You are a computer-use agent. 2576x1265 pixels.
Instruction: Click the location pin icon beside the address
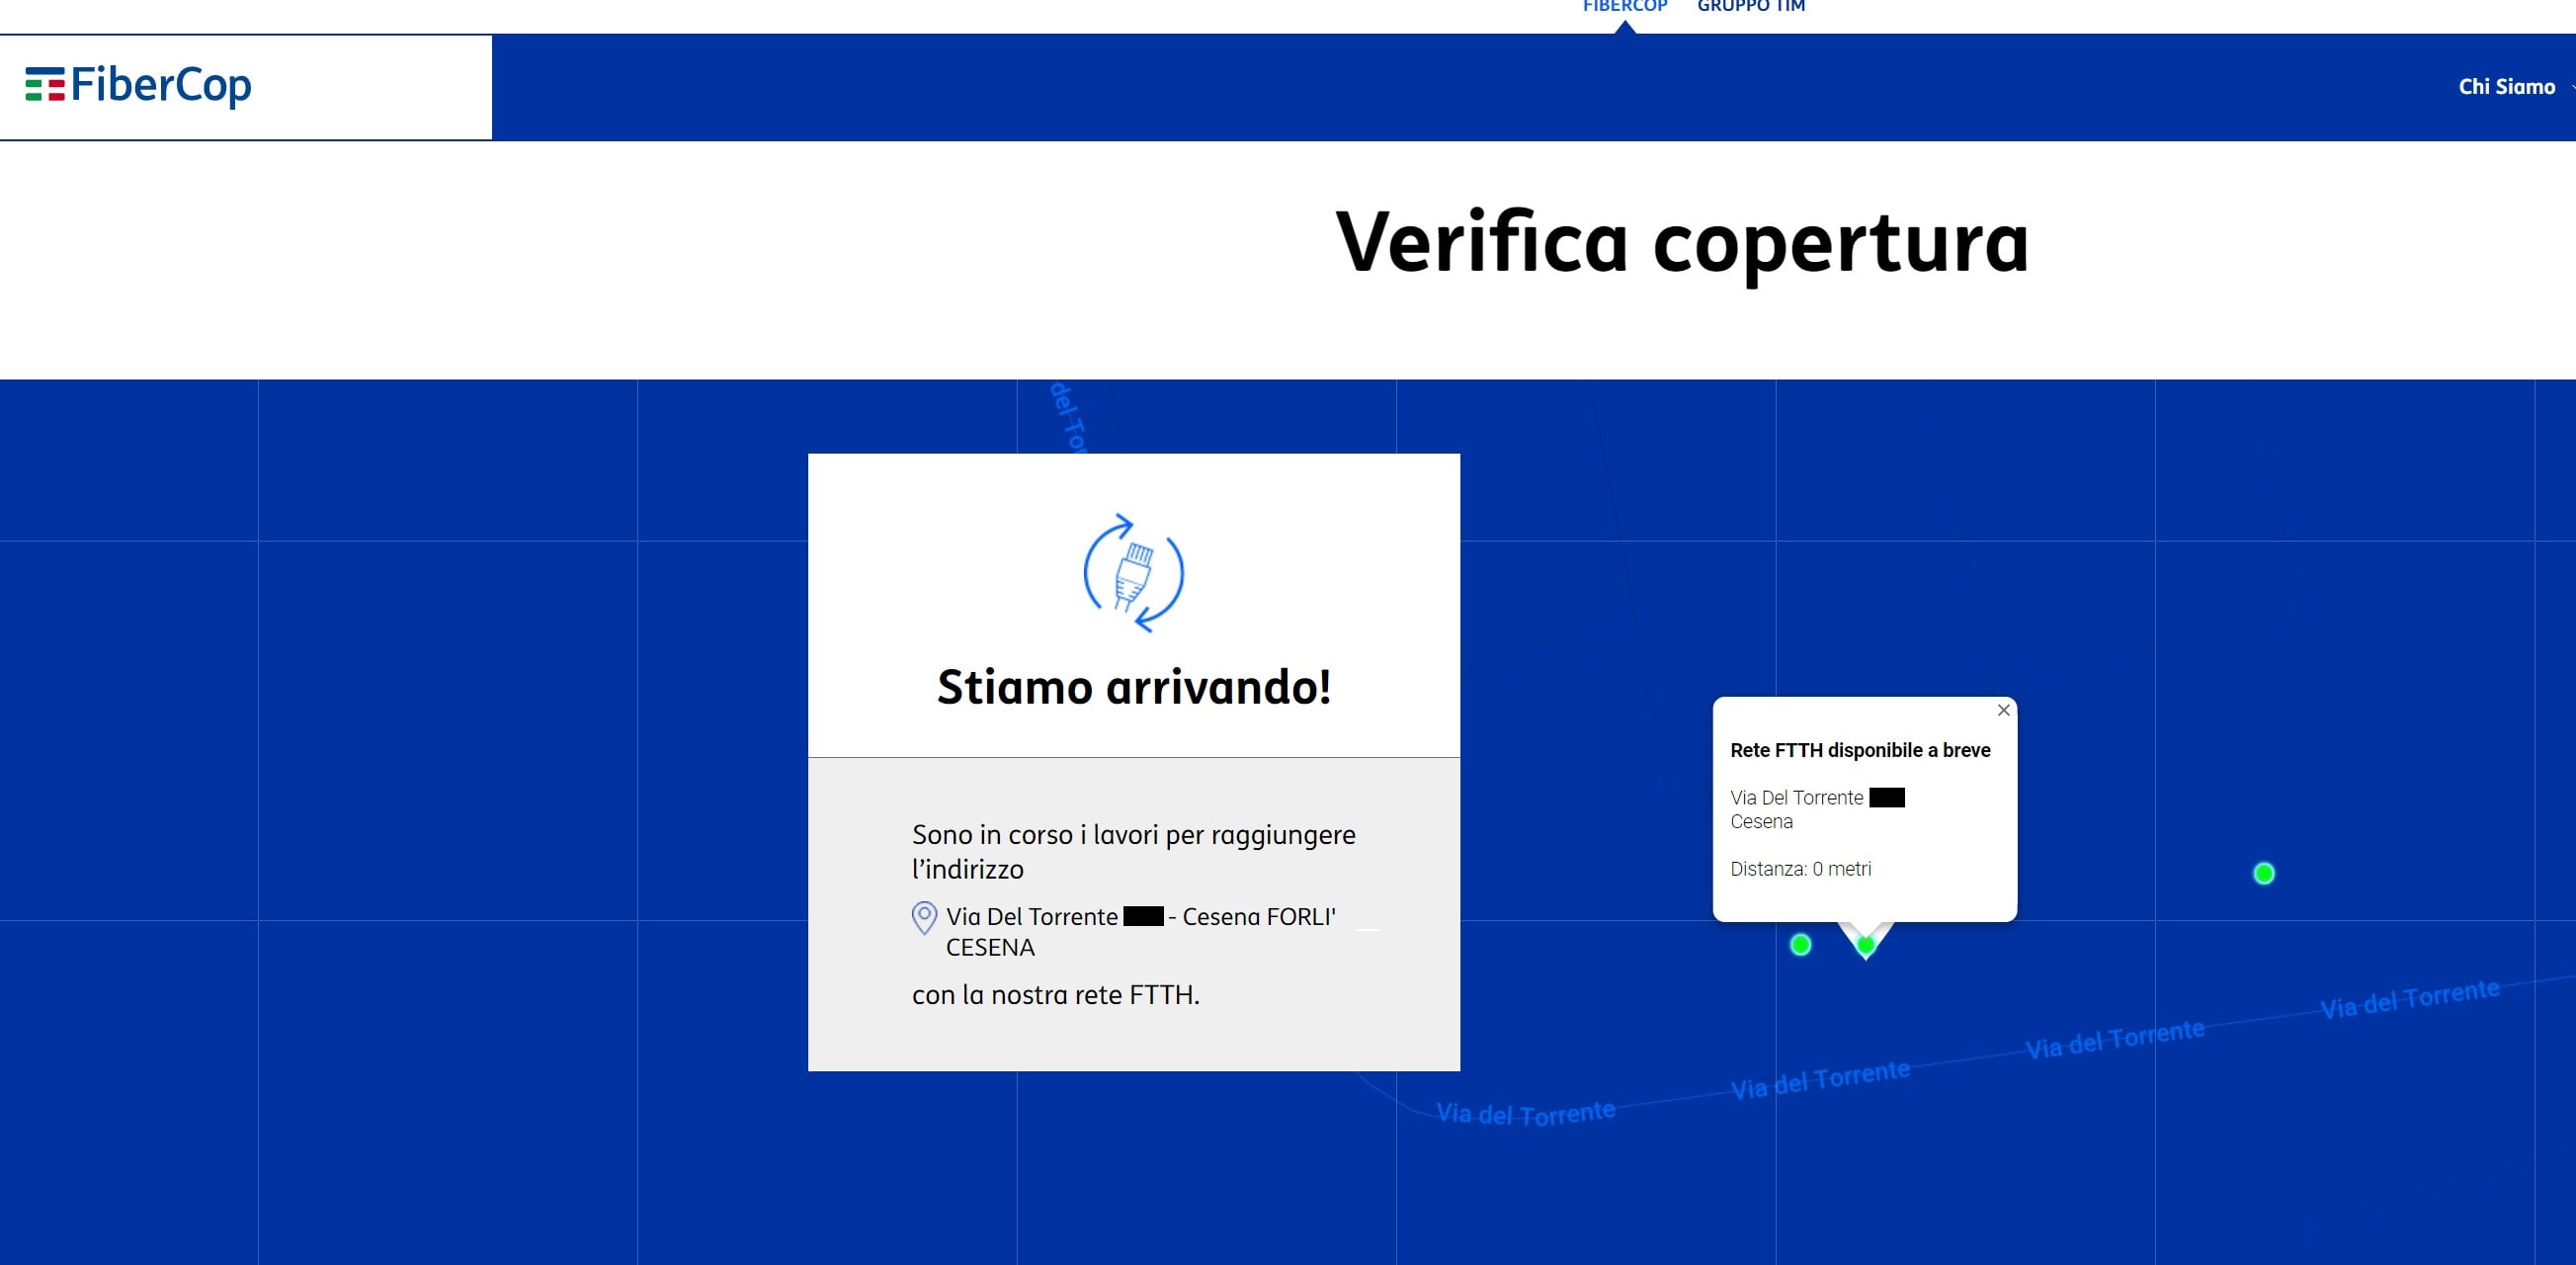[x=924, y=918]
